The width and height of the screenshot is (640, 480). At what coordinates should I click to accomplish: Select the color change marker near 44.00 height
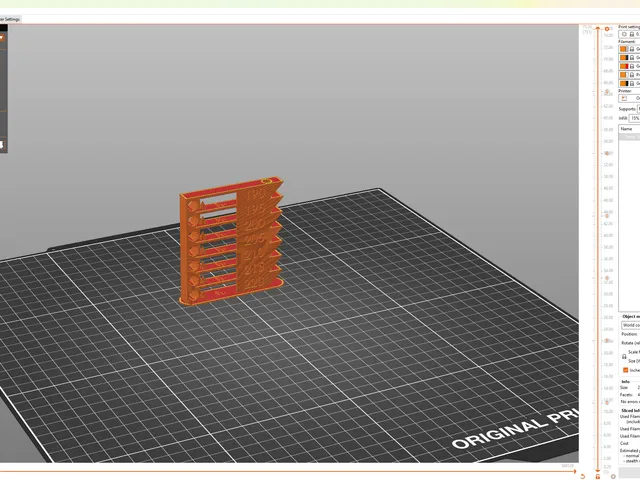coord(607,215)
